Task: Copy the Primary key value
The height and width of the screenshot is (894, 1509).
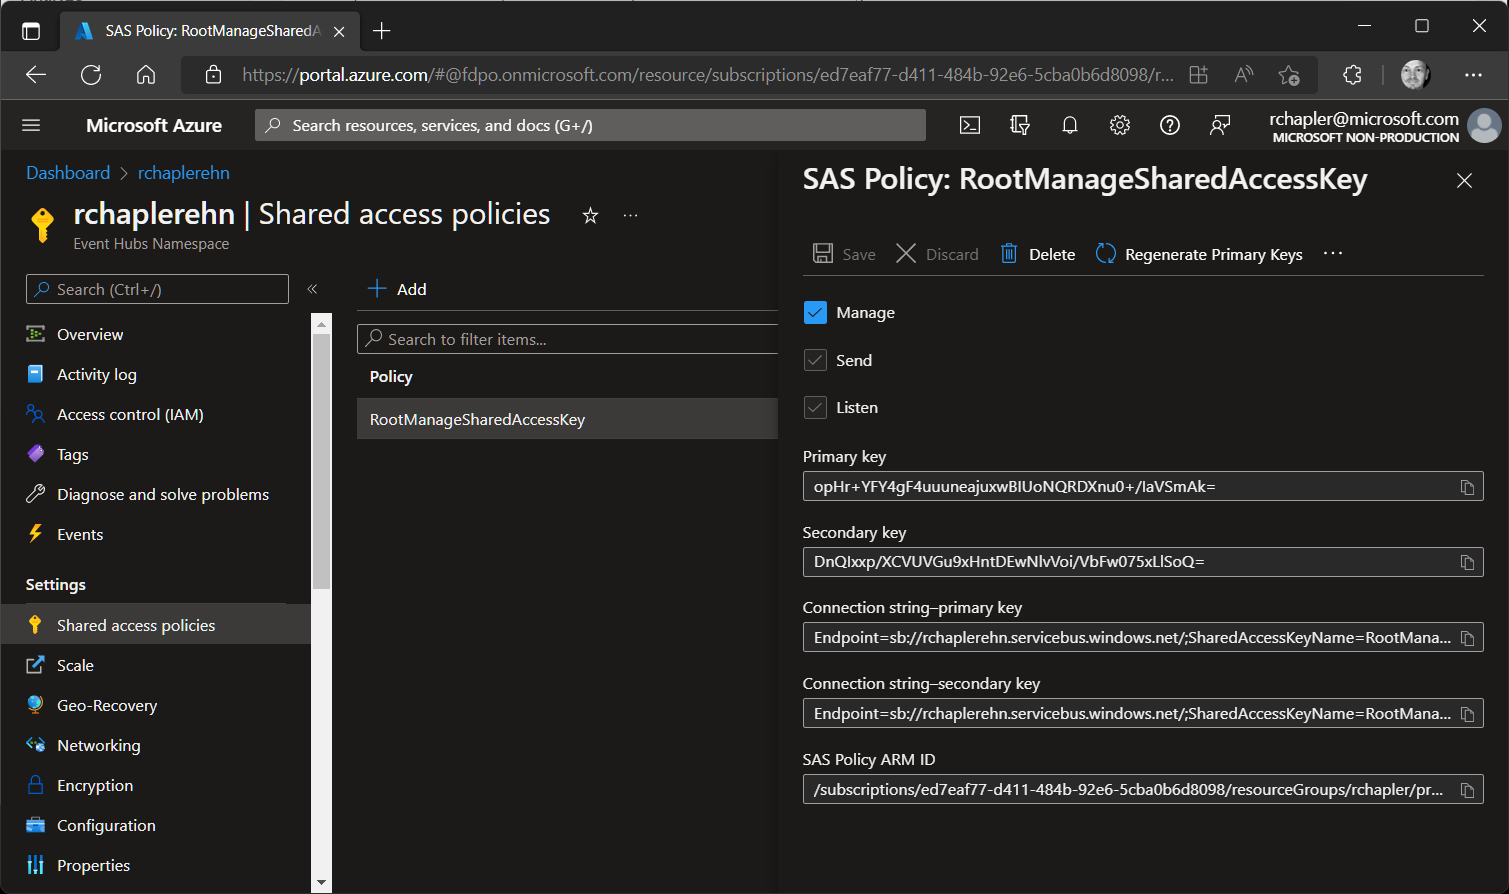Action: pos(1468,486)
